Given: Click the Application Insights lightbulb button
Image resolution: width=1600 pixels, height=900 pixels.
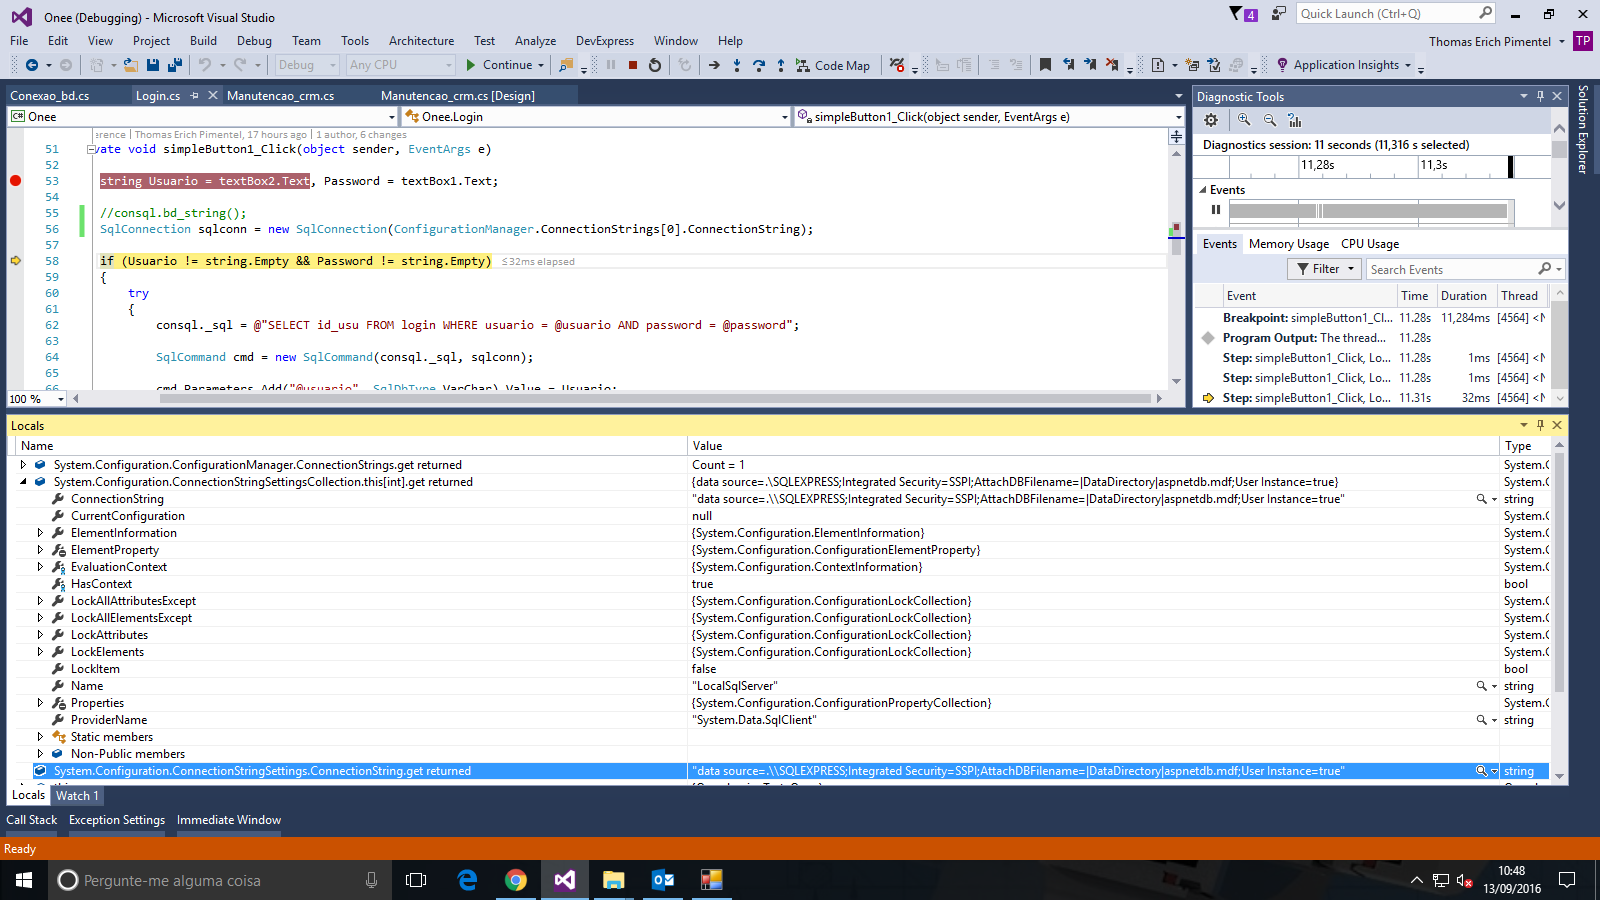Looking at the screenshot, I should pyautogui.click(x=1344, y=65).
